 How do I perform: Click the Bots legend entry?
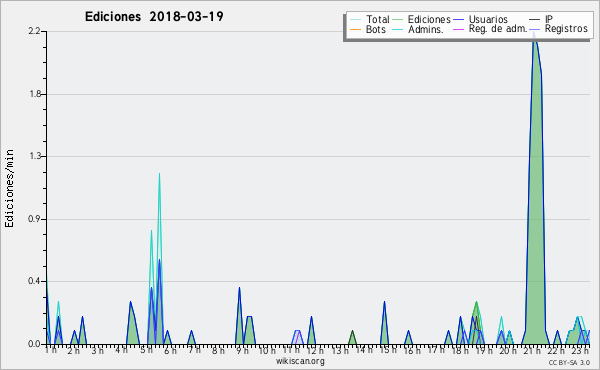pyautogui.click(x=368, y=29)
